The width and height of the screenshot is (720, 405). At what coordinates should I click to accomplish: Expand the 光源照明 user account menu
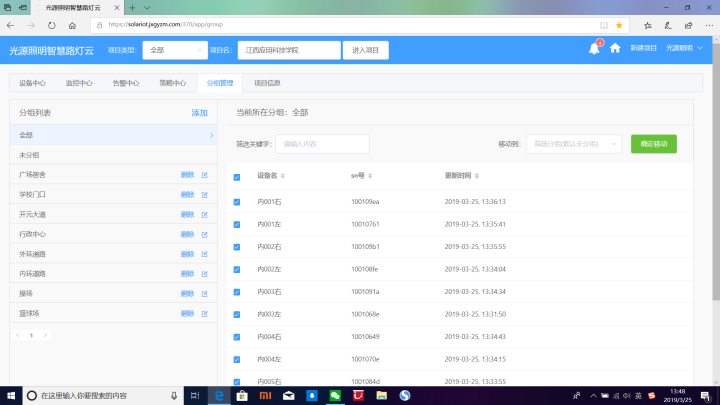(684, 48)
